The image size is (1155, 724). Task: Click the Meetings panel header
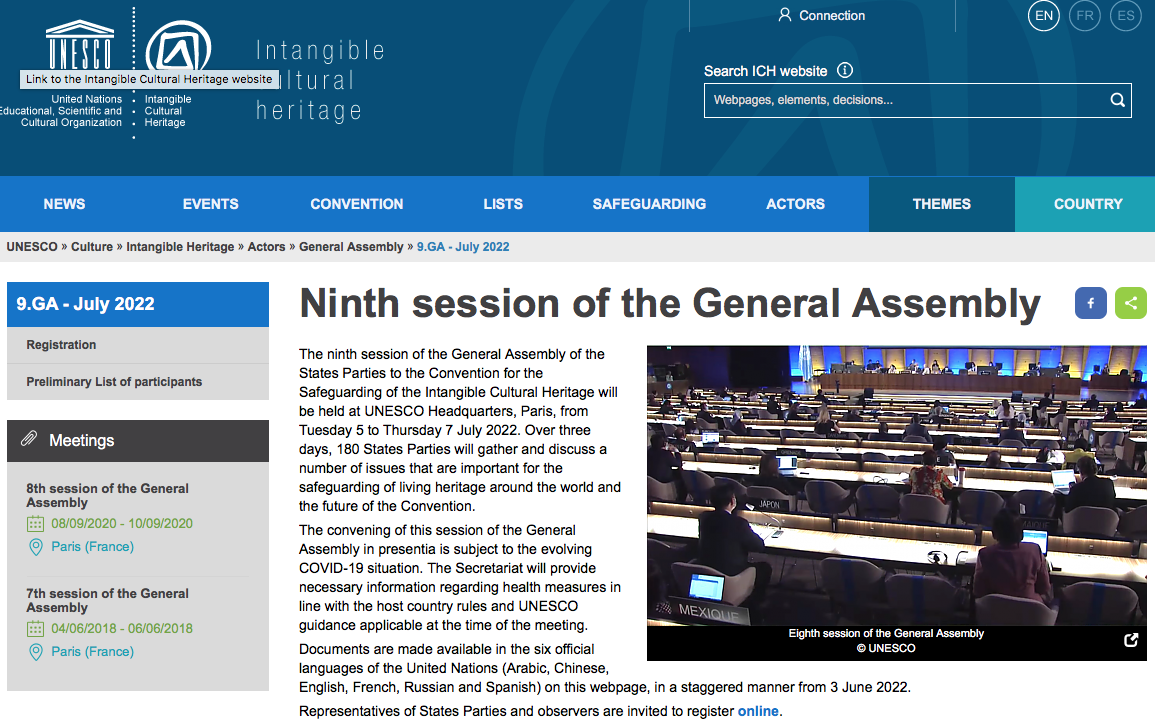point(138,440)
